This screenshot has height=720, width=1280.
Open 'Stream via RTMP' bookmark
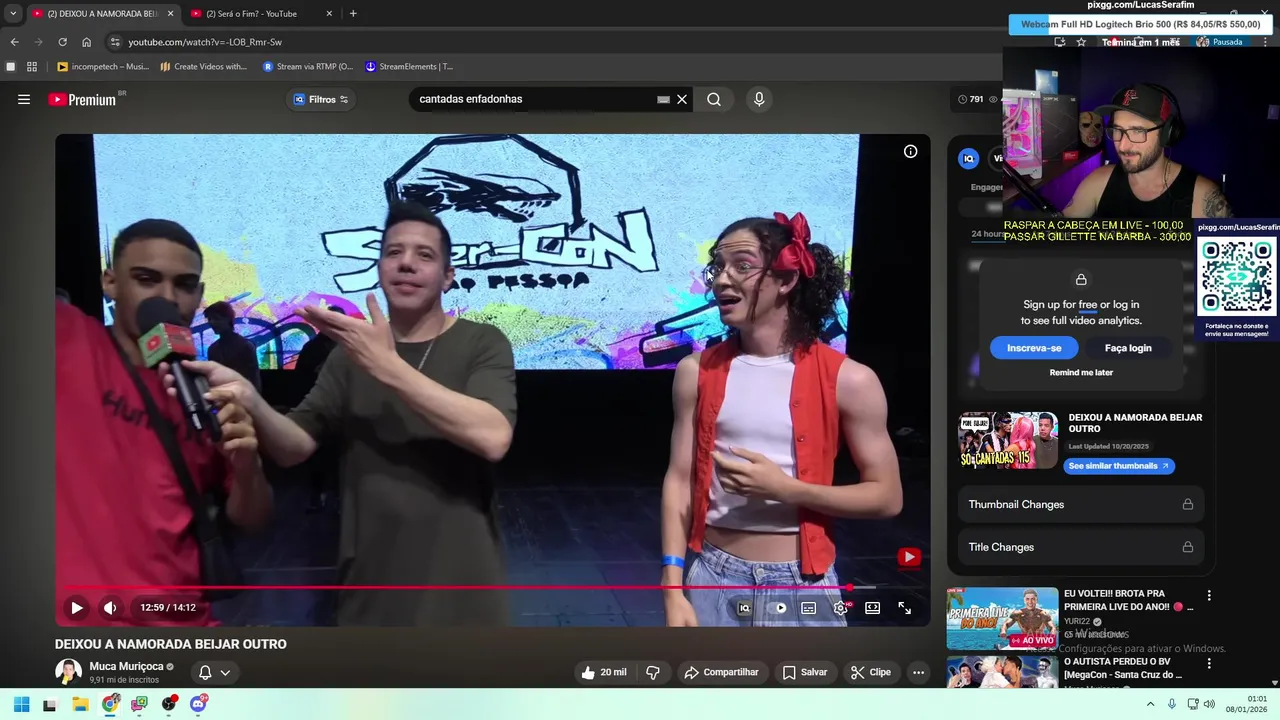tap(308, 67)
